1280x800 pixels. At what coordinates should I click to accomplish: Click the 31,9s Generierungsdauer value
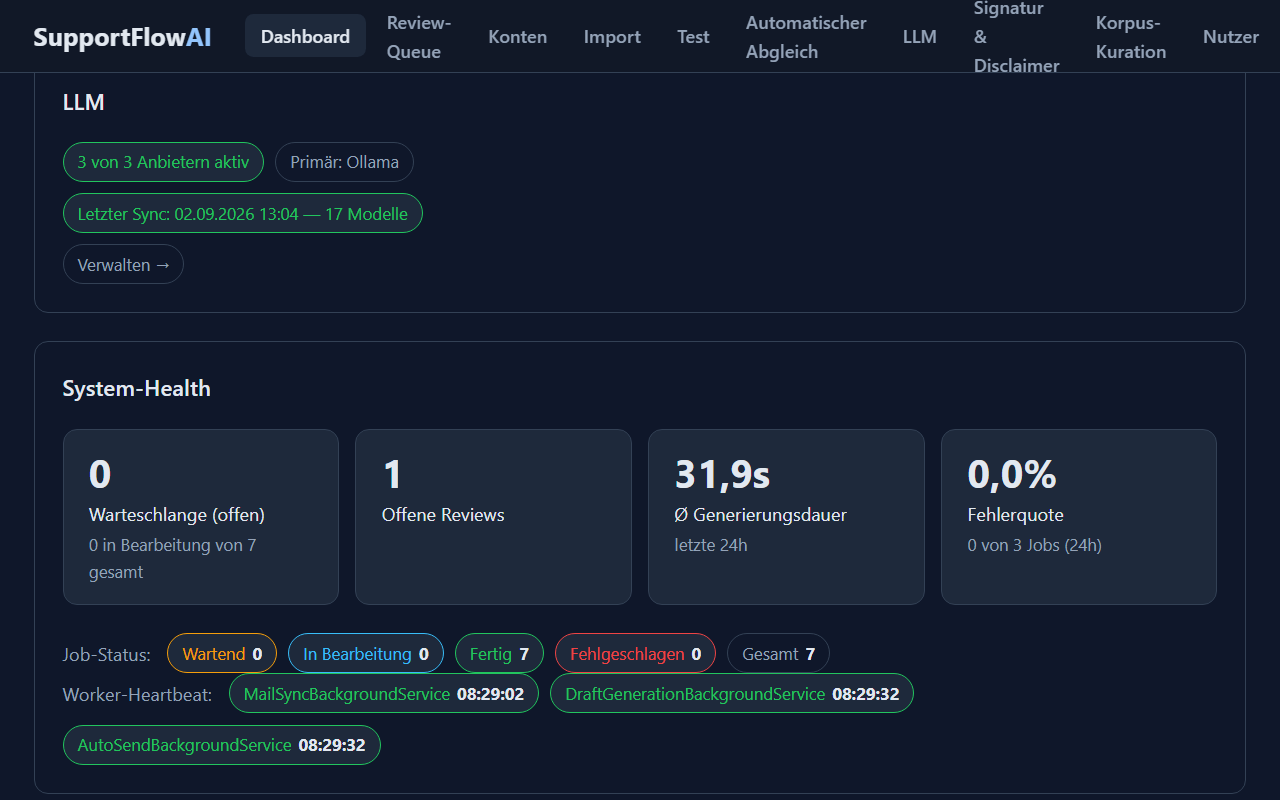pos(722,475)
